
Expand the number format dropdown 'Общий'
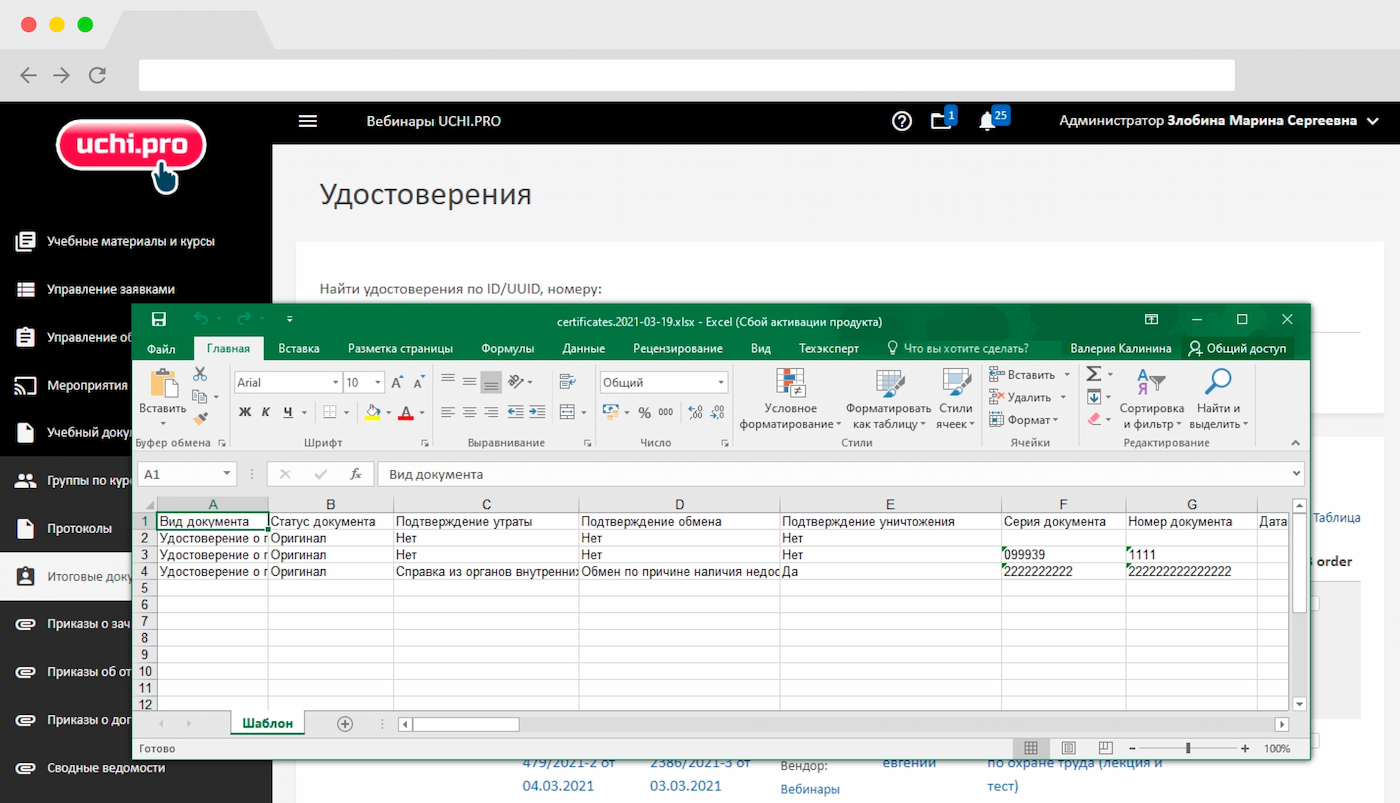pos(720,383)
